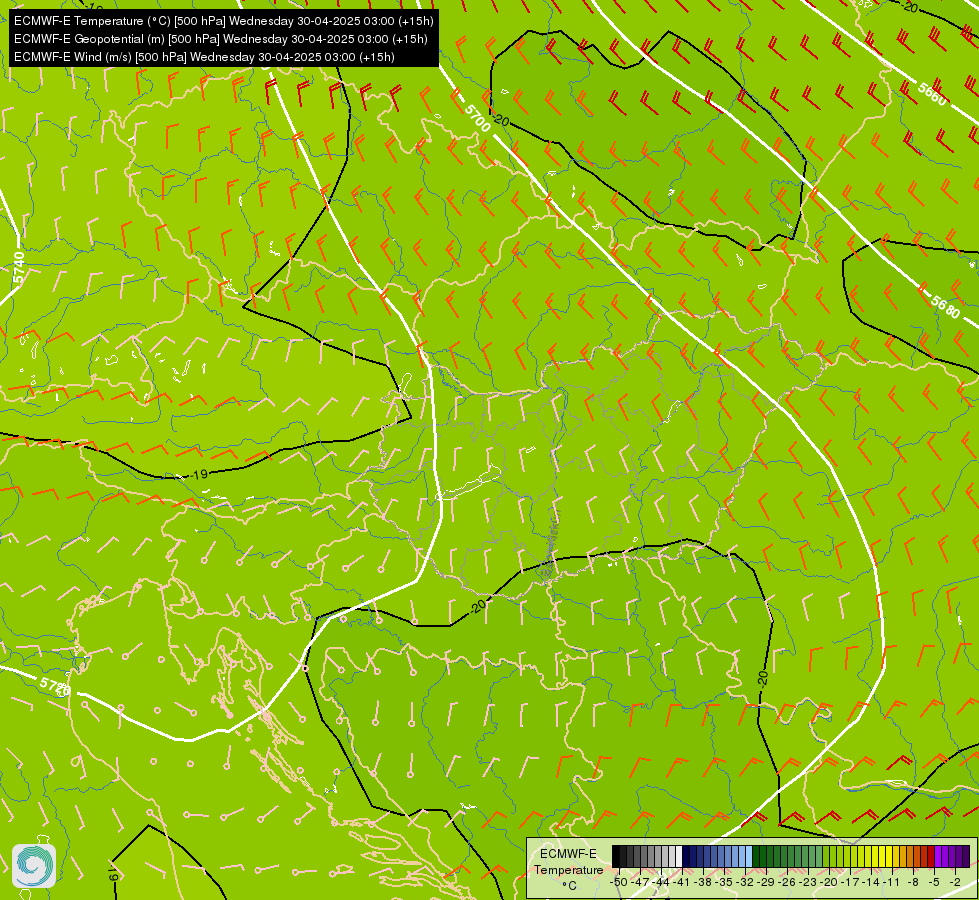Click the -19 isotherm label on the map
Image resolution: width=979 pixels, height=900 pixels.
(x=199, y=475)
